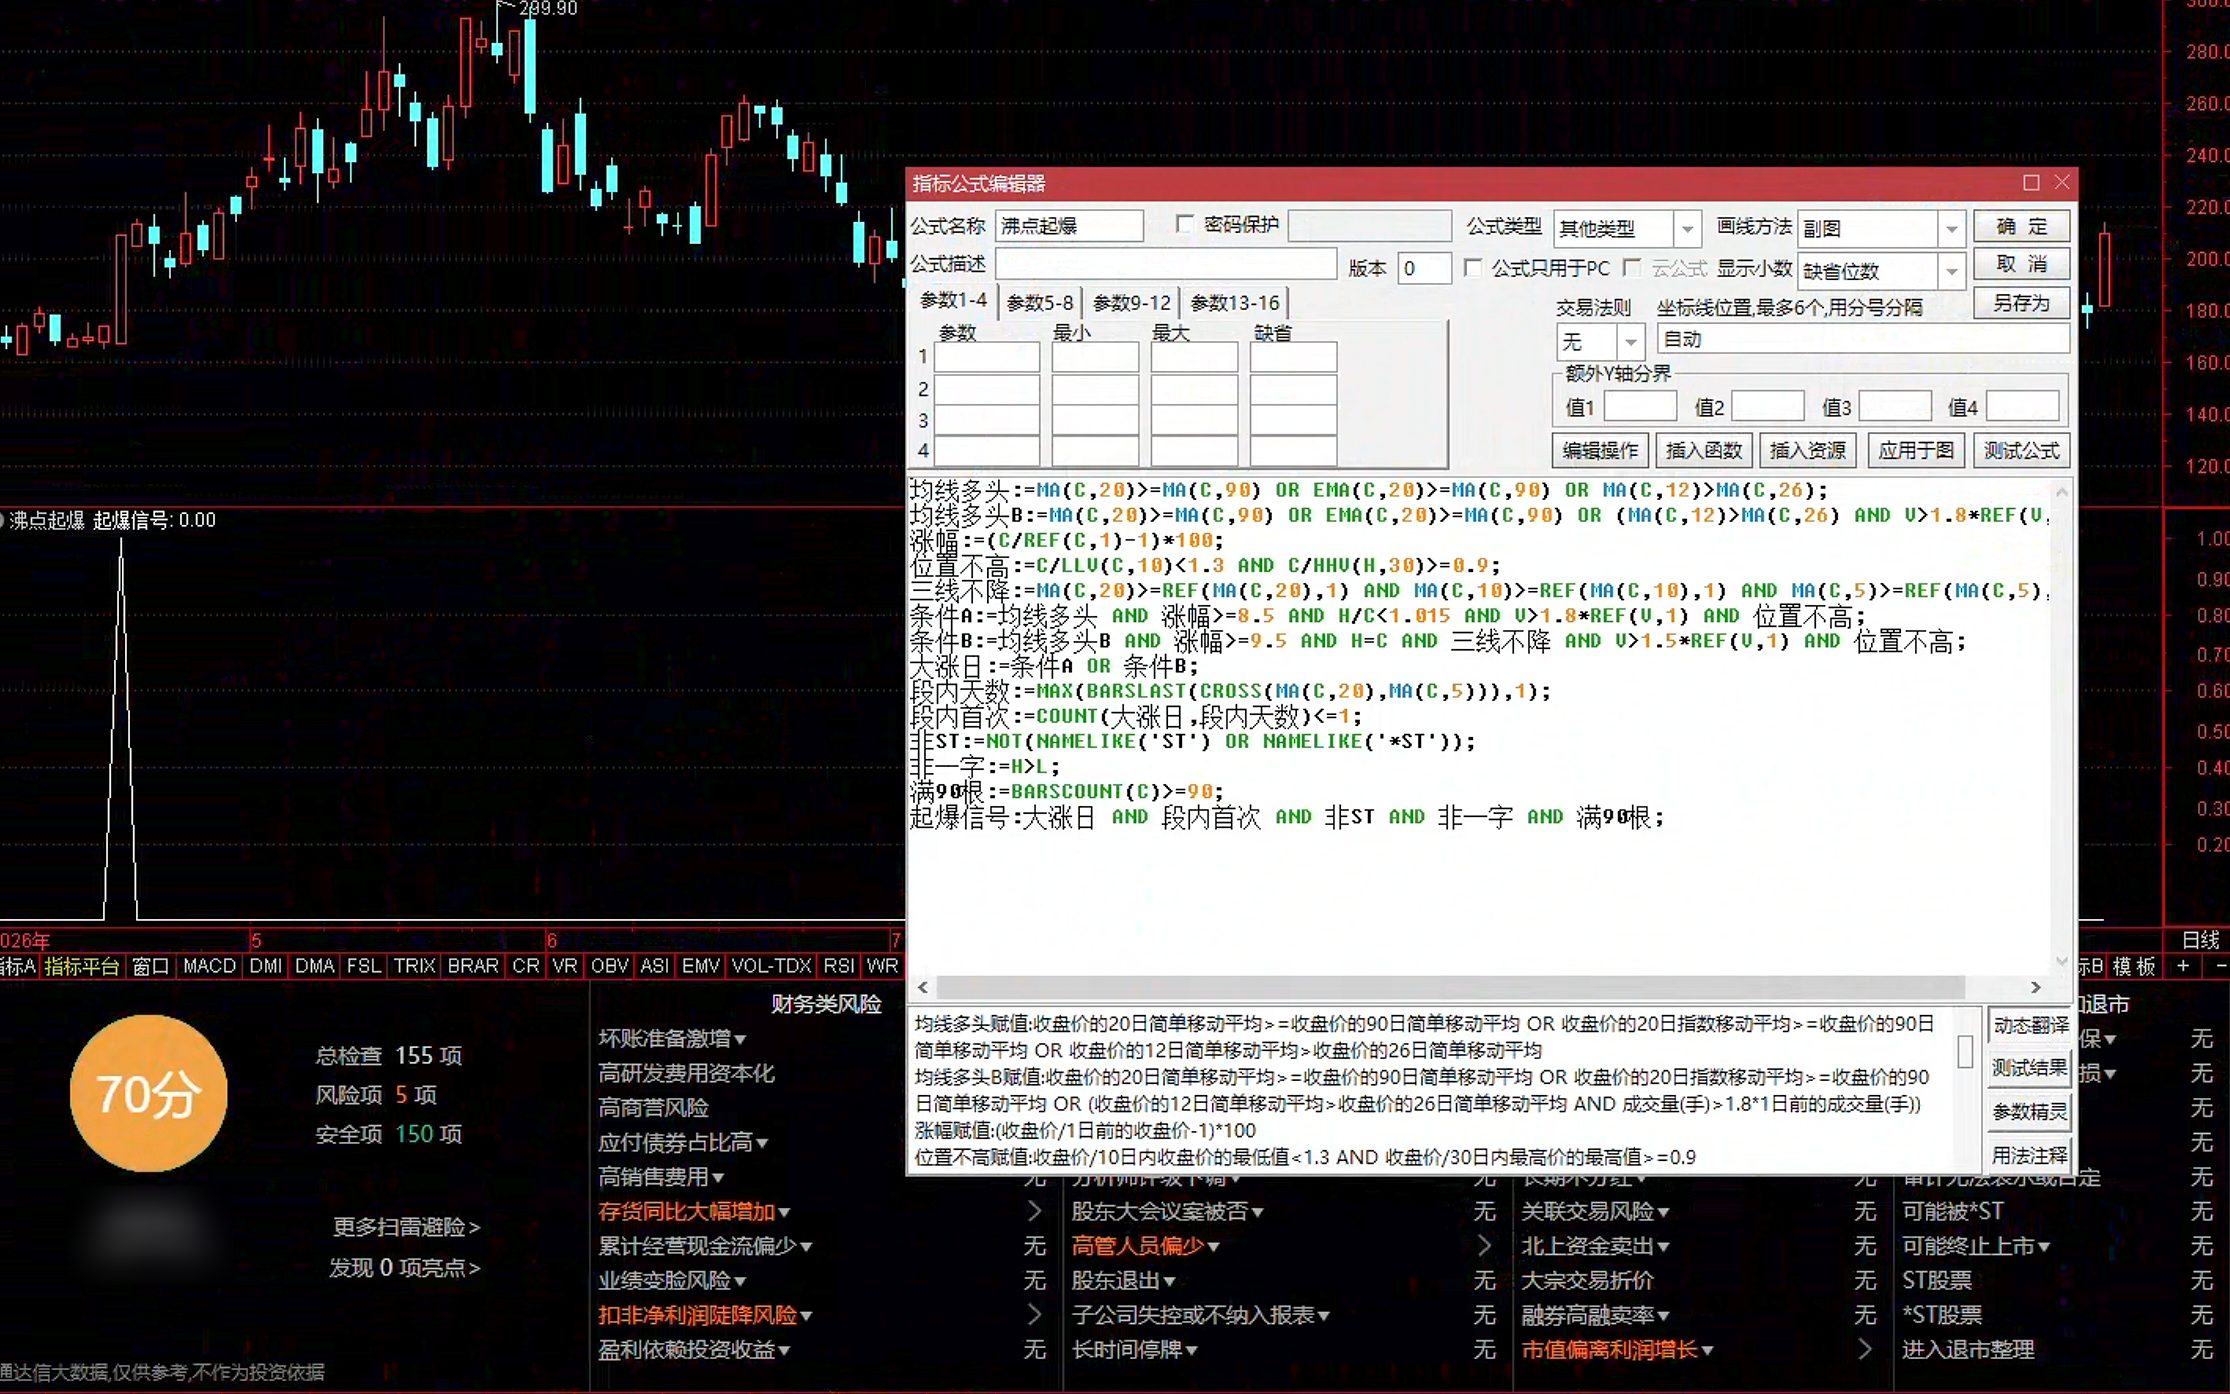Click the 值1 Y-axis input field
The image size is (2230, 1394).
tap(1640, 407)
